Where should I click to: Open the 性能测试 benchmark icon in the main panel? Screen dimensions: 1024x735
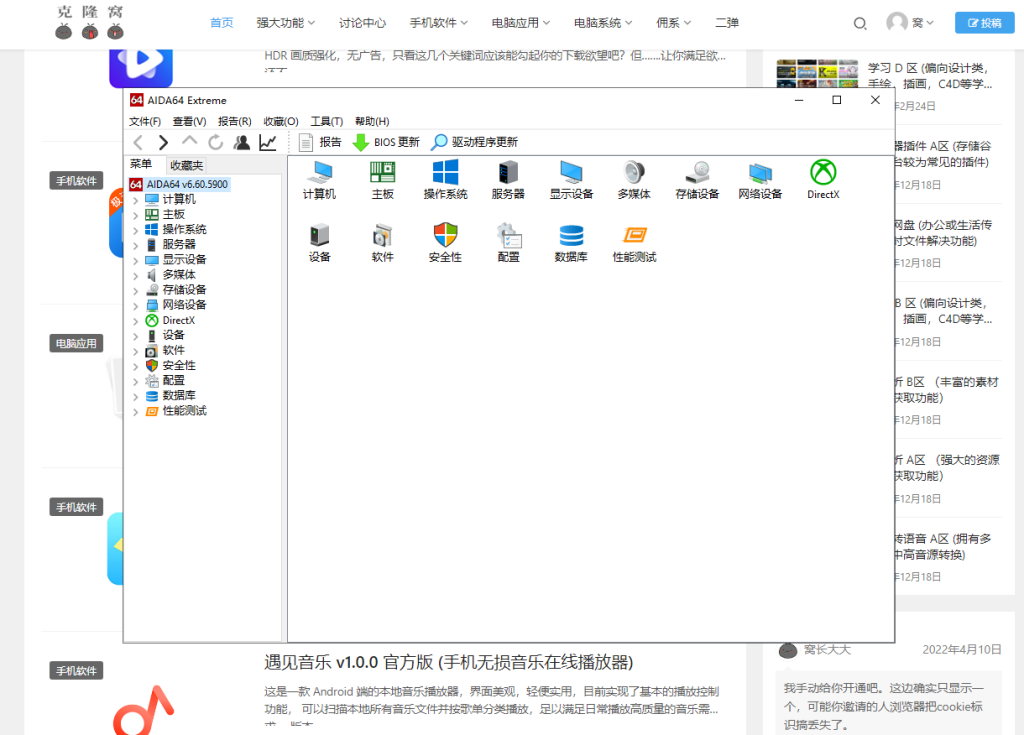pos(634,243)
